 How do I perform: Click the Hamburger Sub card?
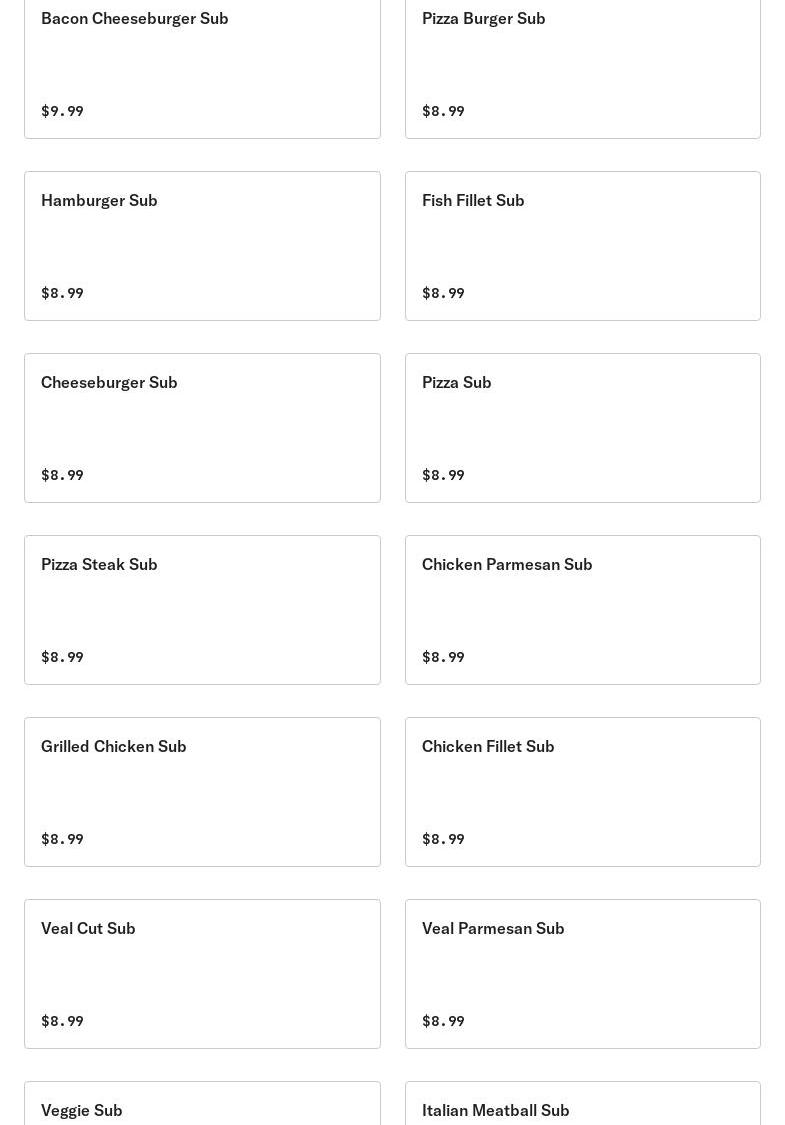202,246
